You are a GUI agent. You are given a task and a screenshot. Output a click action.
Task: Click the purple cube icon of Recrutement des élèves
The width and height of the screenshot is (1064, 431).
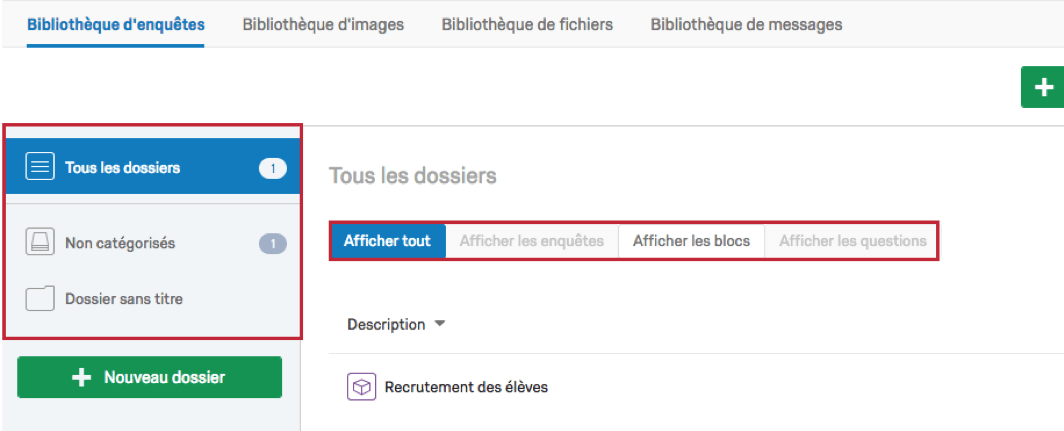[x=362, y=387]
